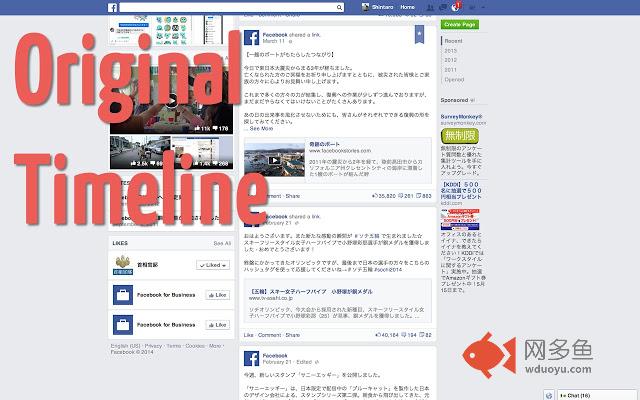
Task: Open the messages icon
Action: (442, 7)
